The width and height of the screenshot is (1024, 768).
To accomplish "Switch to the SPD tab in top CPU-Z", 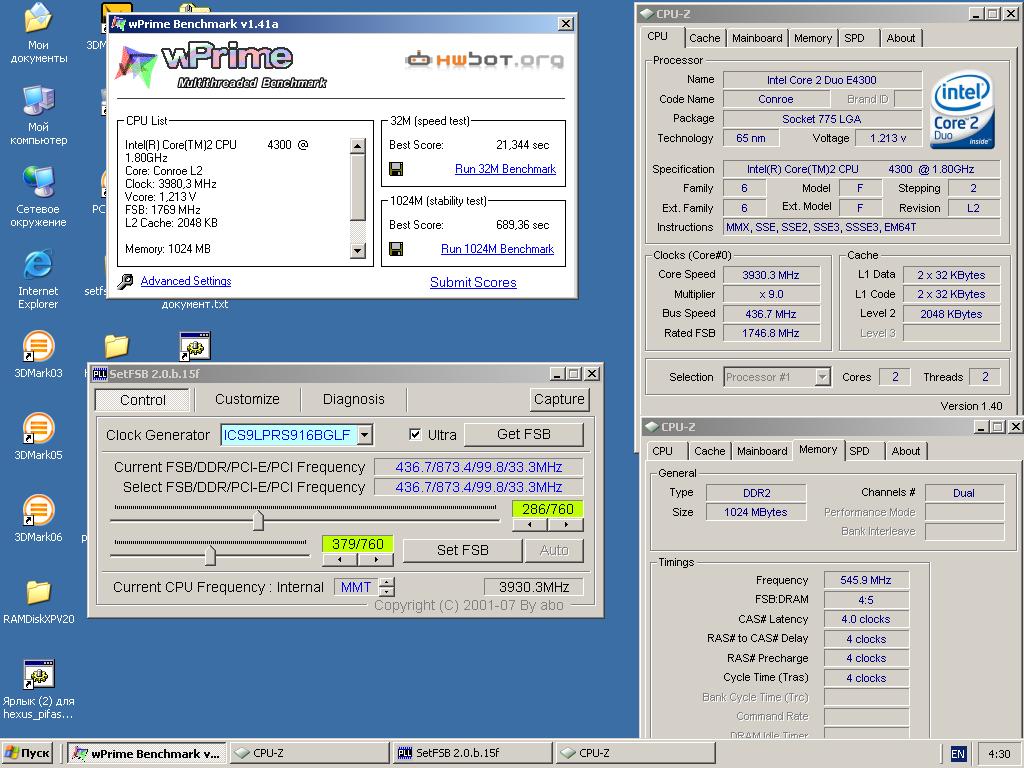I will [854, 38].
